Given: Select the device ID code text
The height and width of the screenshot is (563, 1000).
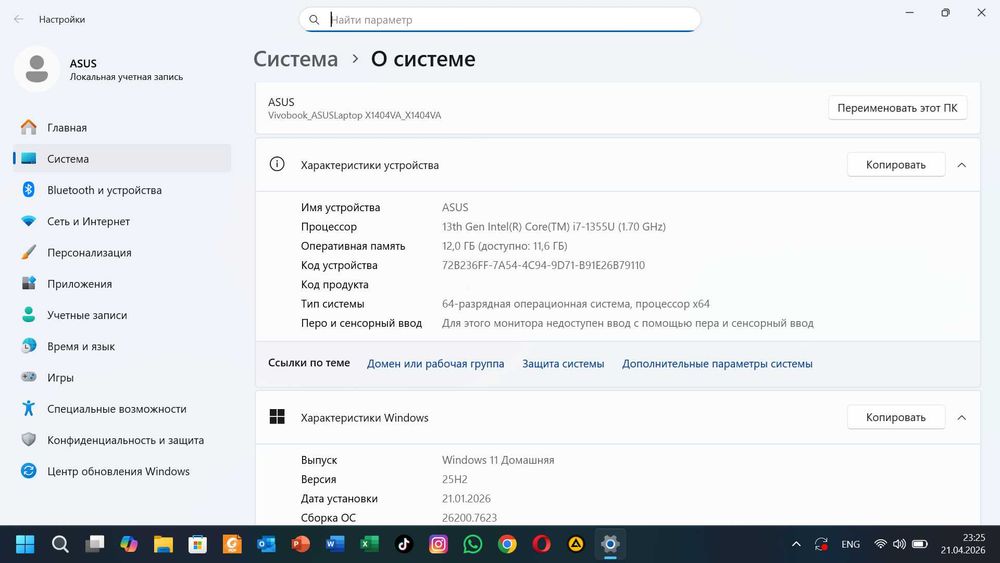Looking at the screenshot, I should tap(543, 265).
